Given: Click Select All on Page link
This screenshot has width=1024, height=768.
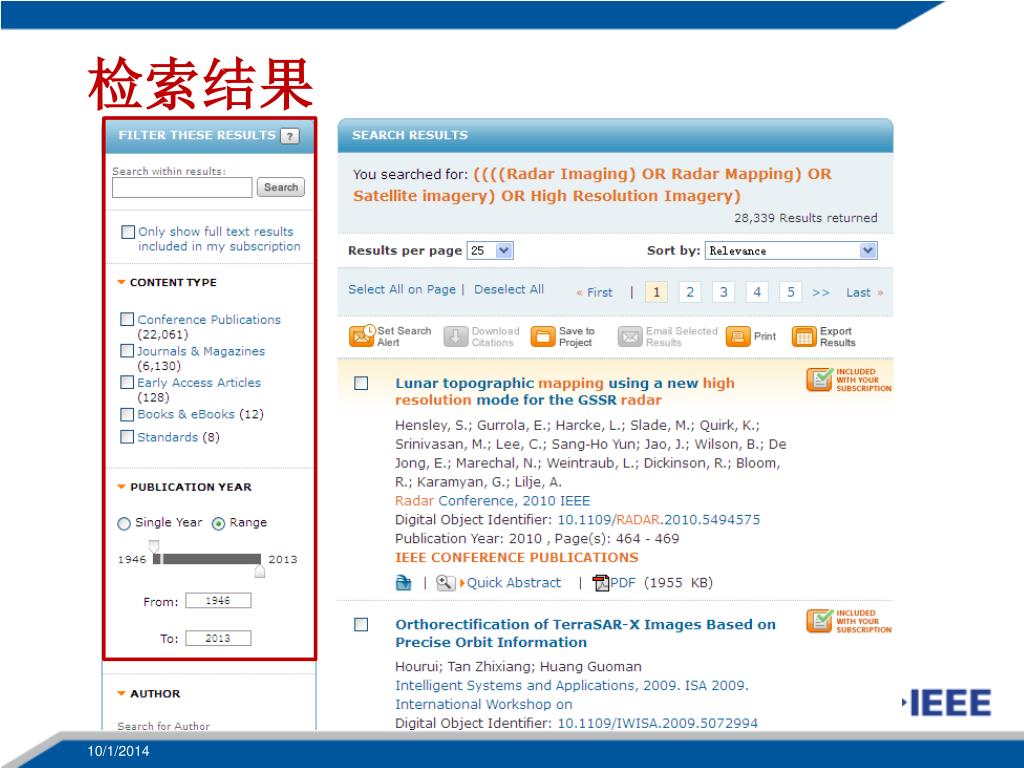Looking at the screenshot, I should pos(402,289).
